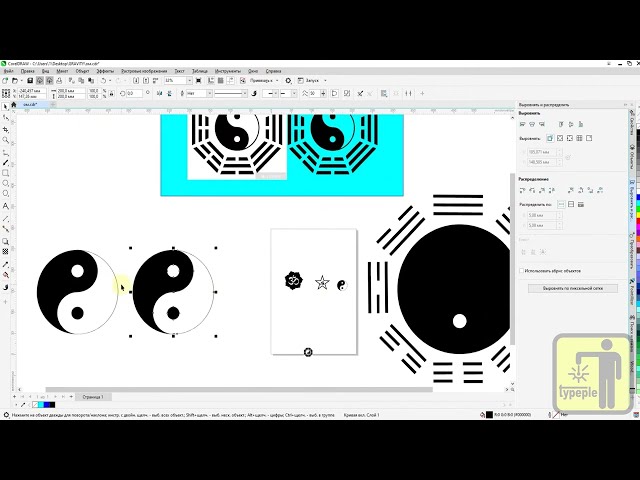Toggle Align to Active Objects option
640x480 pixels.
coord(550,138)
